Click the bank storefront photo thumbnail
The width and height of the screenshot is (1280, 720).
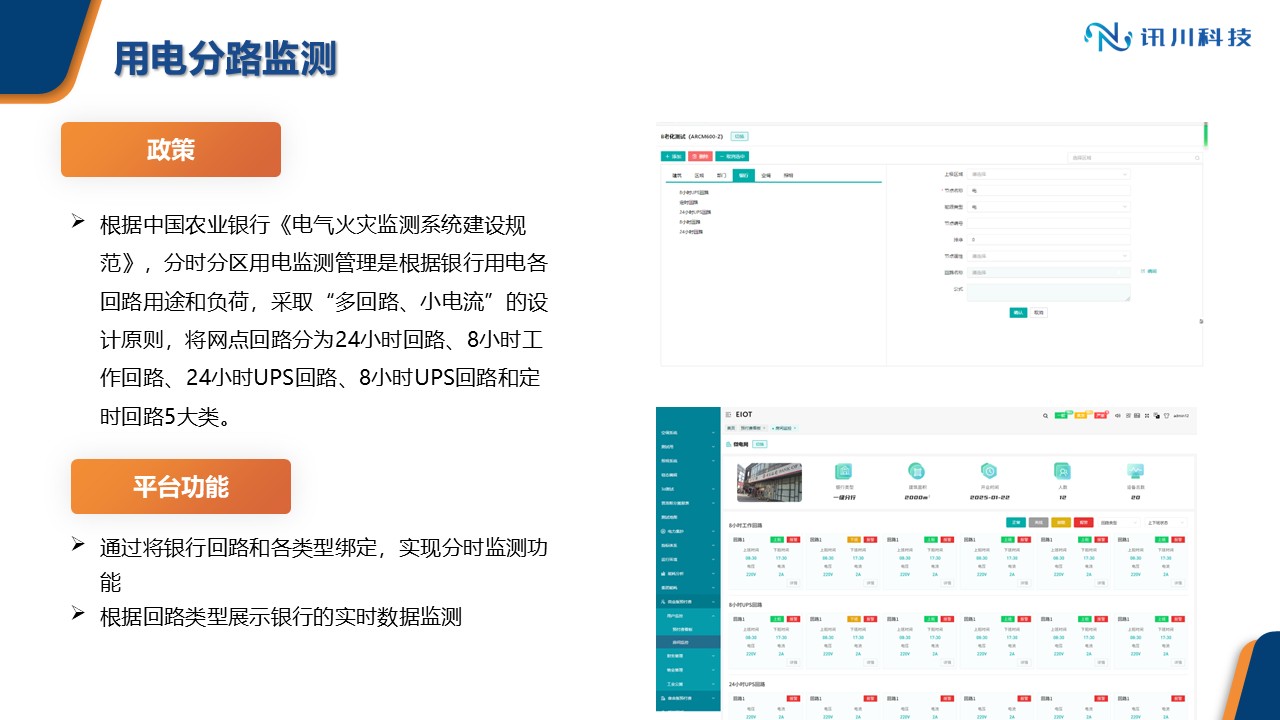(x=769, y=481)
